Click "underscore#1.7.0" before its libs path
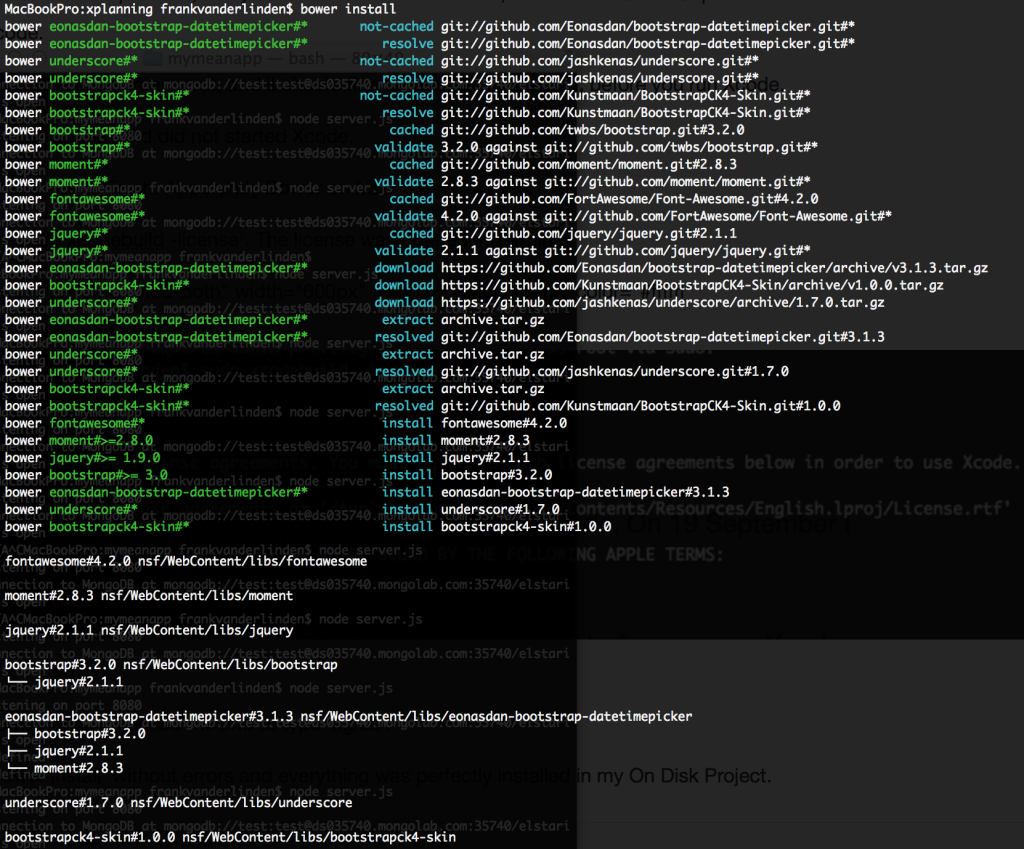The image size is (1024, 849). tap(64, 803)
